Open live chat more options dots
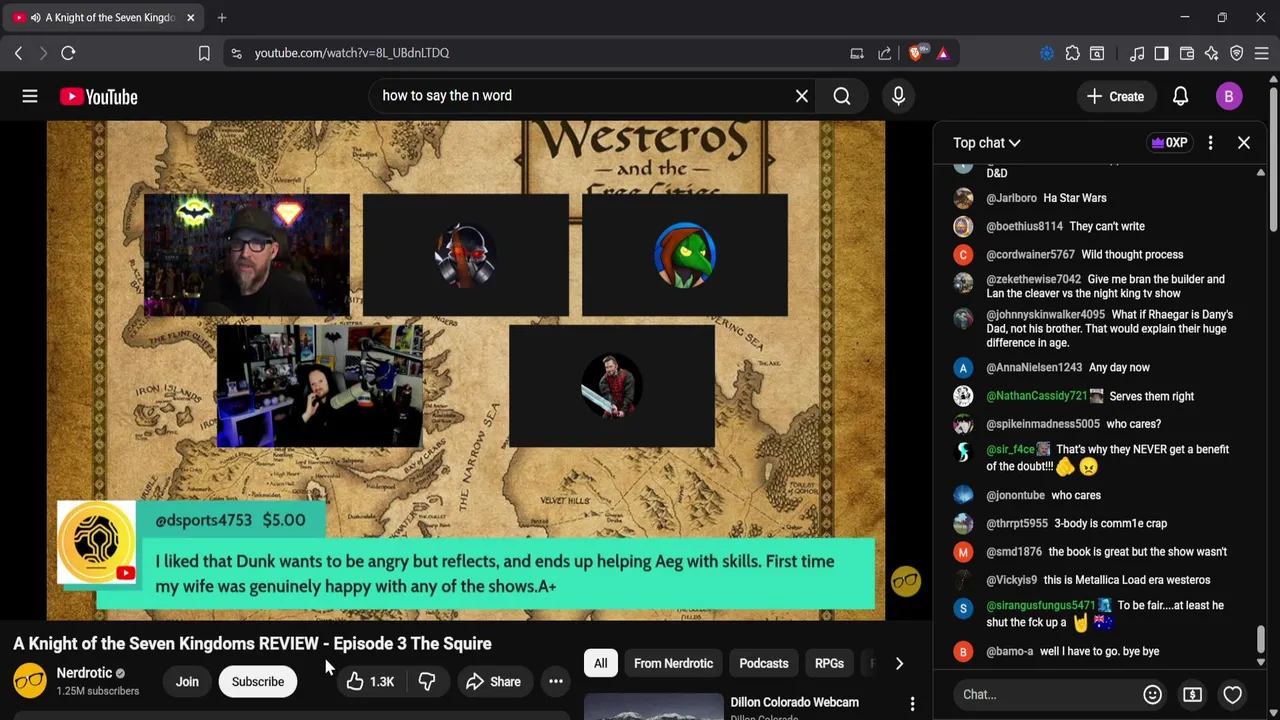1280x720 pixels. click(x=1210, y=143)
